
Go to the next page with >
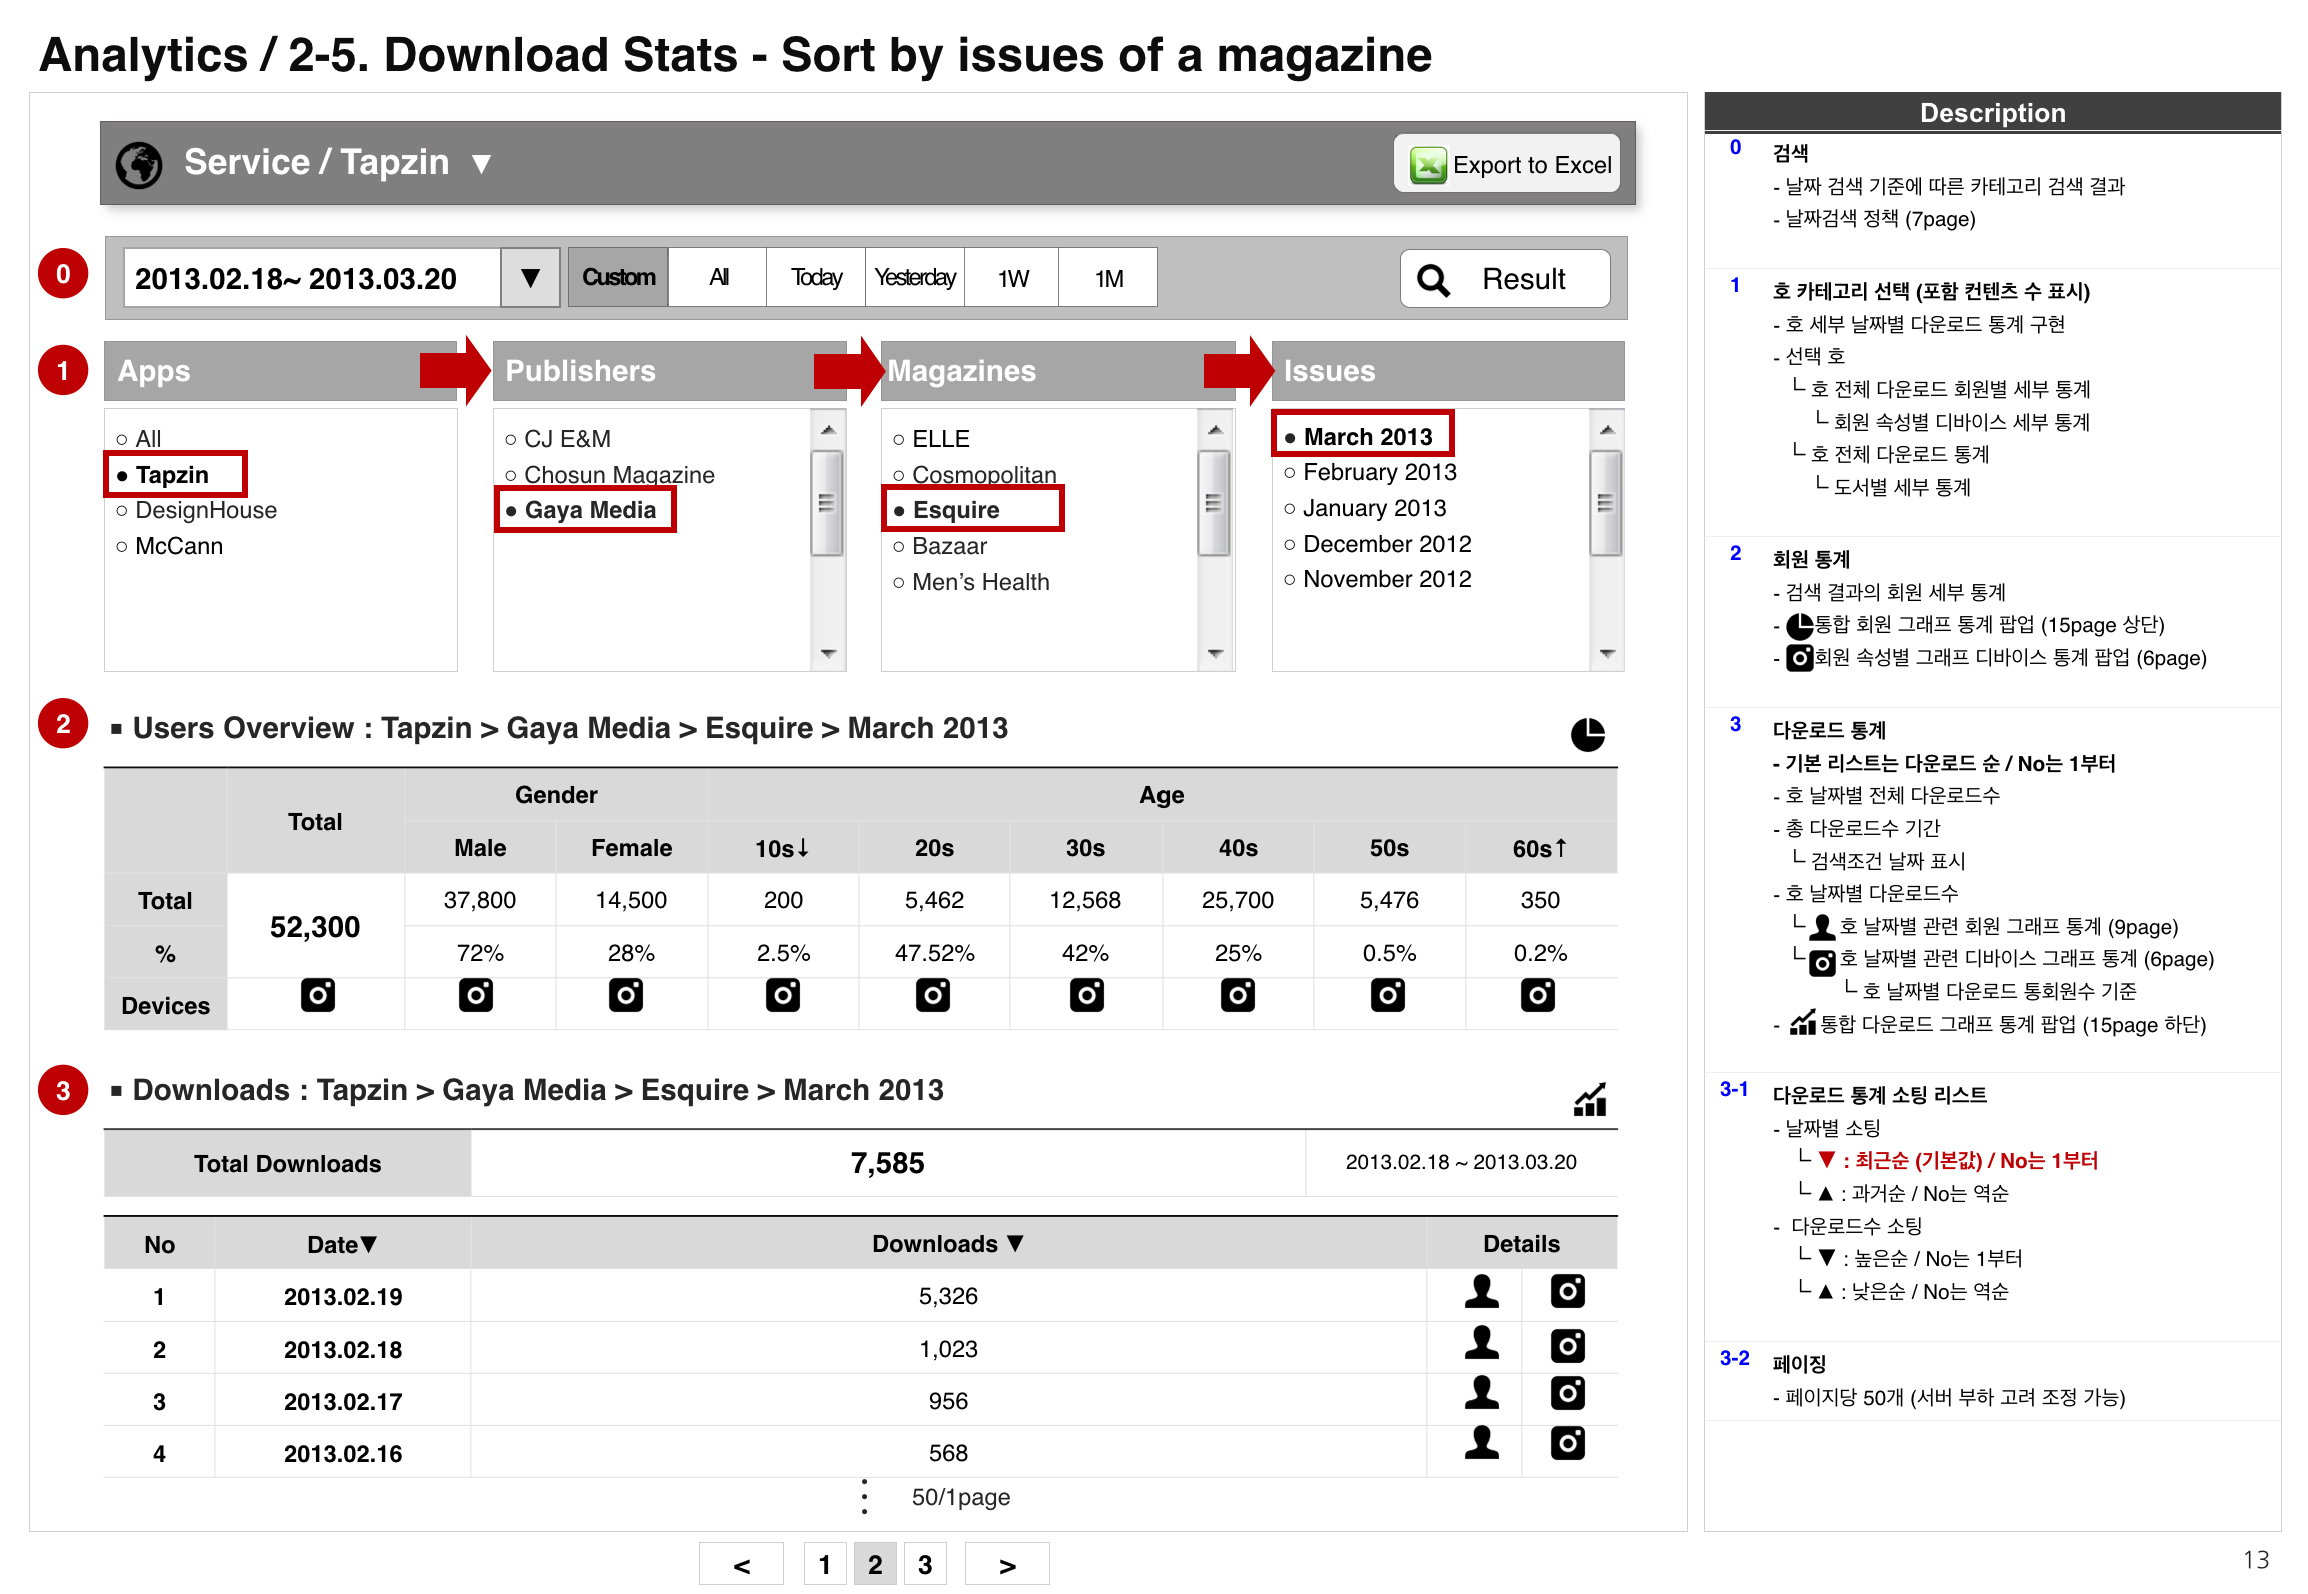1007,1565
